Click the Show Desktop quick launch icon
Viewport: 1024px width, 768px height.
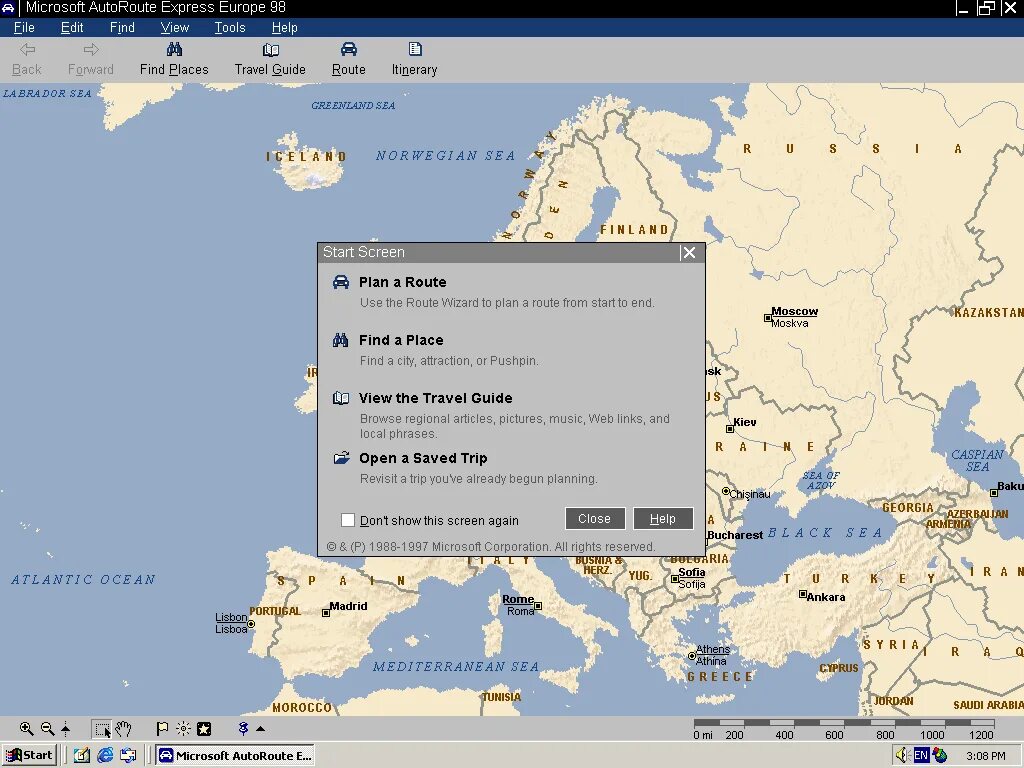(x=82, y=755)
